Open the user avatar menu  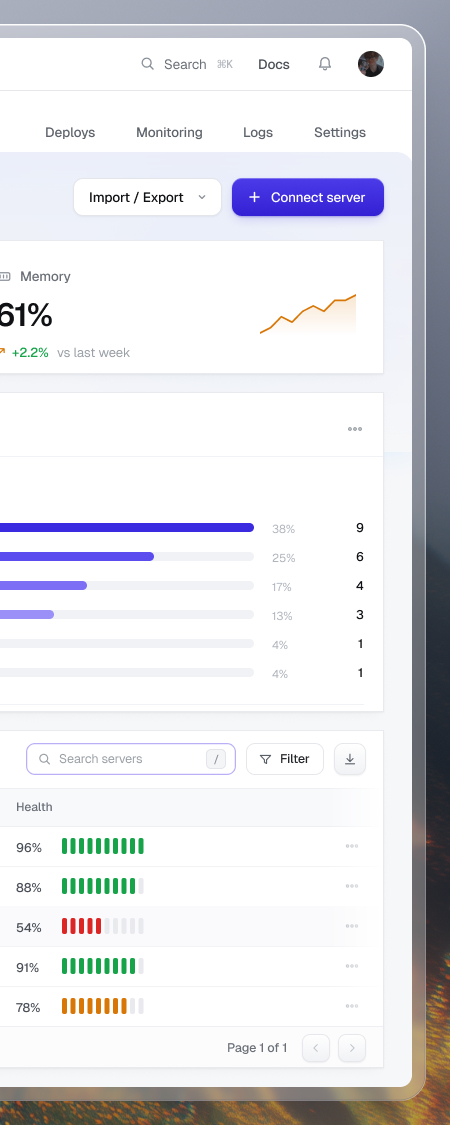click(371, 64)
